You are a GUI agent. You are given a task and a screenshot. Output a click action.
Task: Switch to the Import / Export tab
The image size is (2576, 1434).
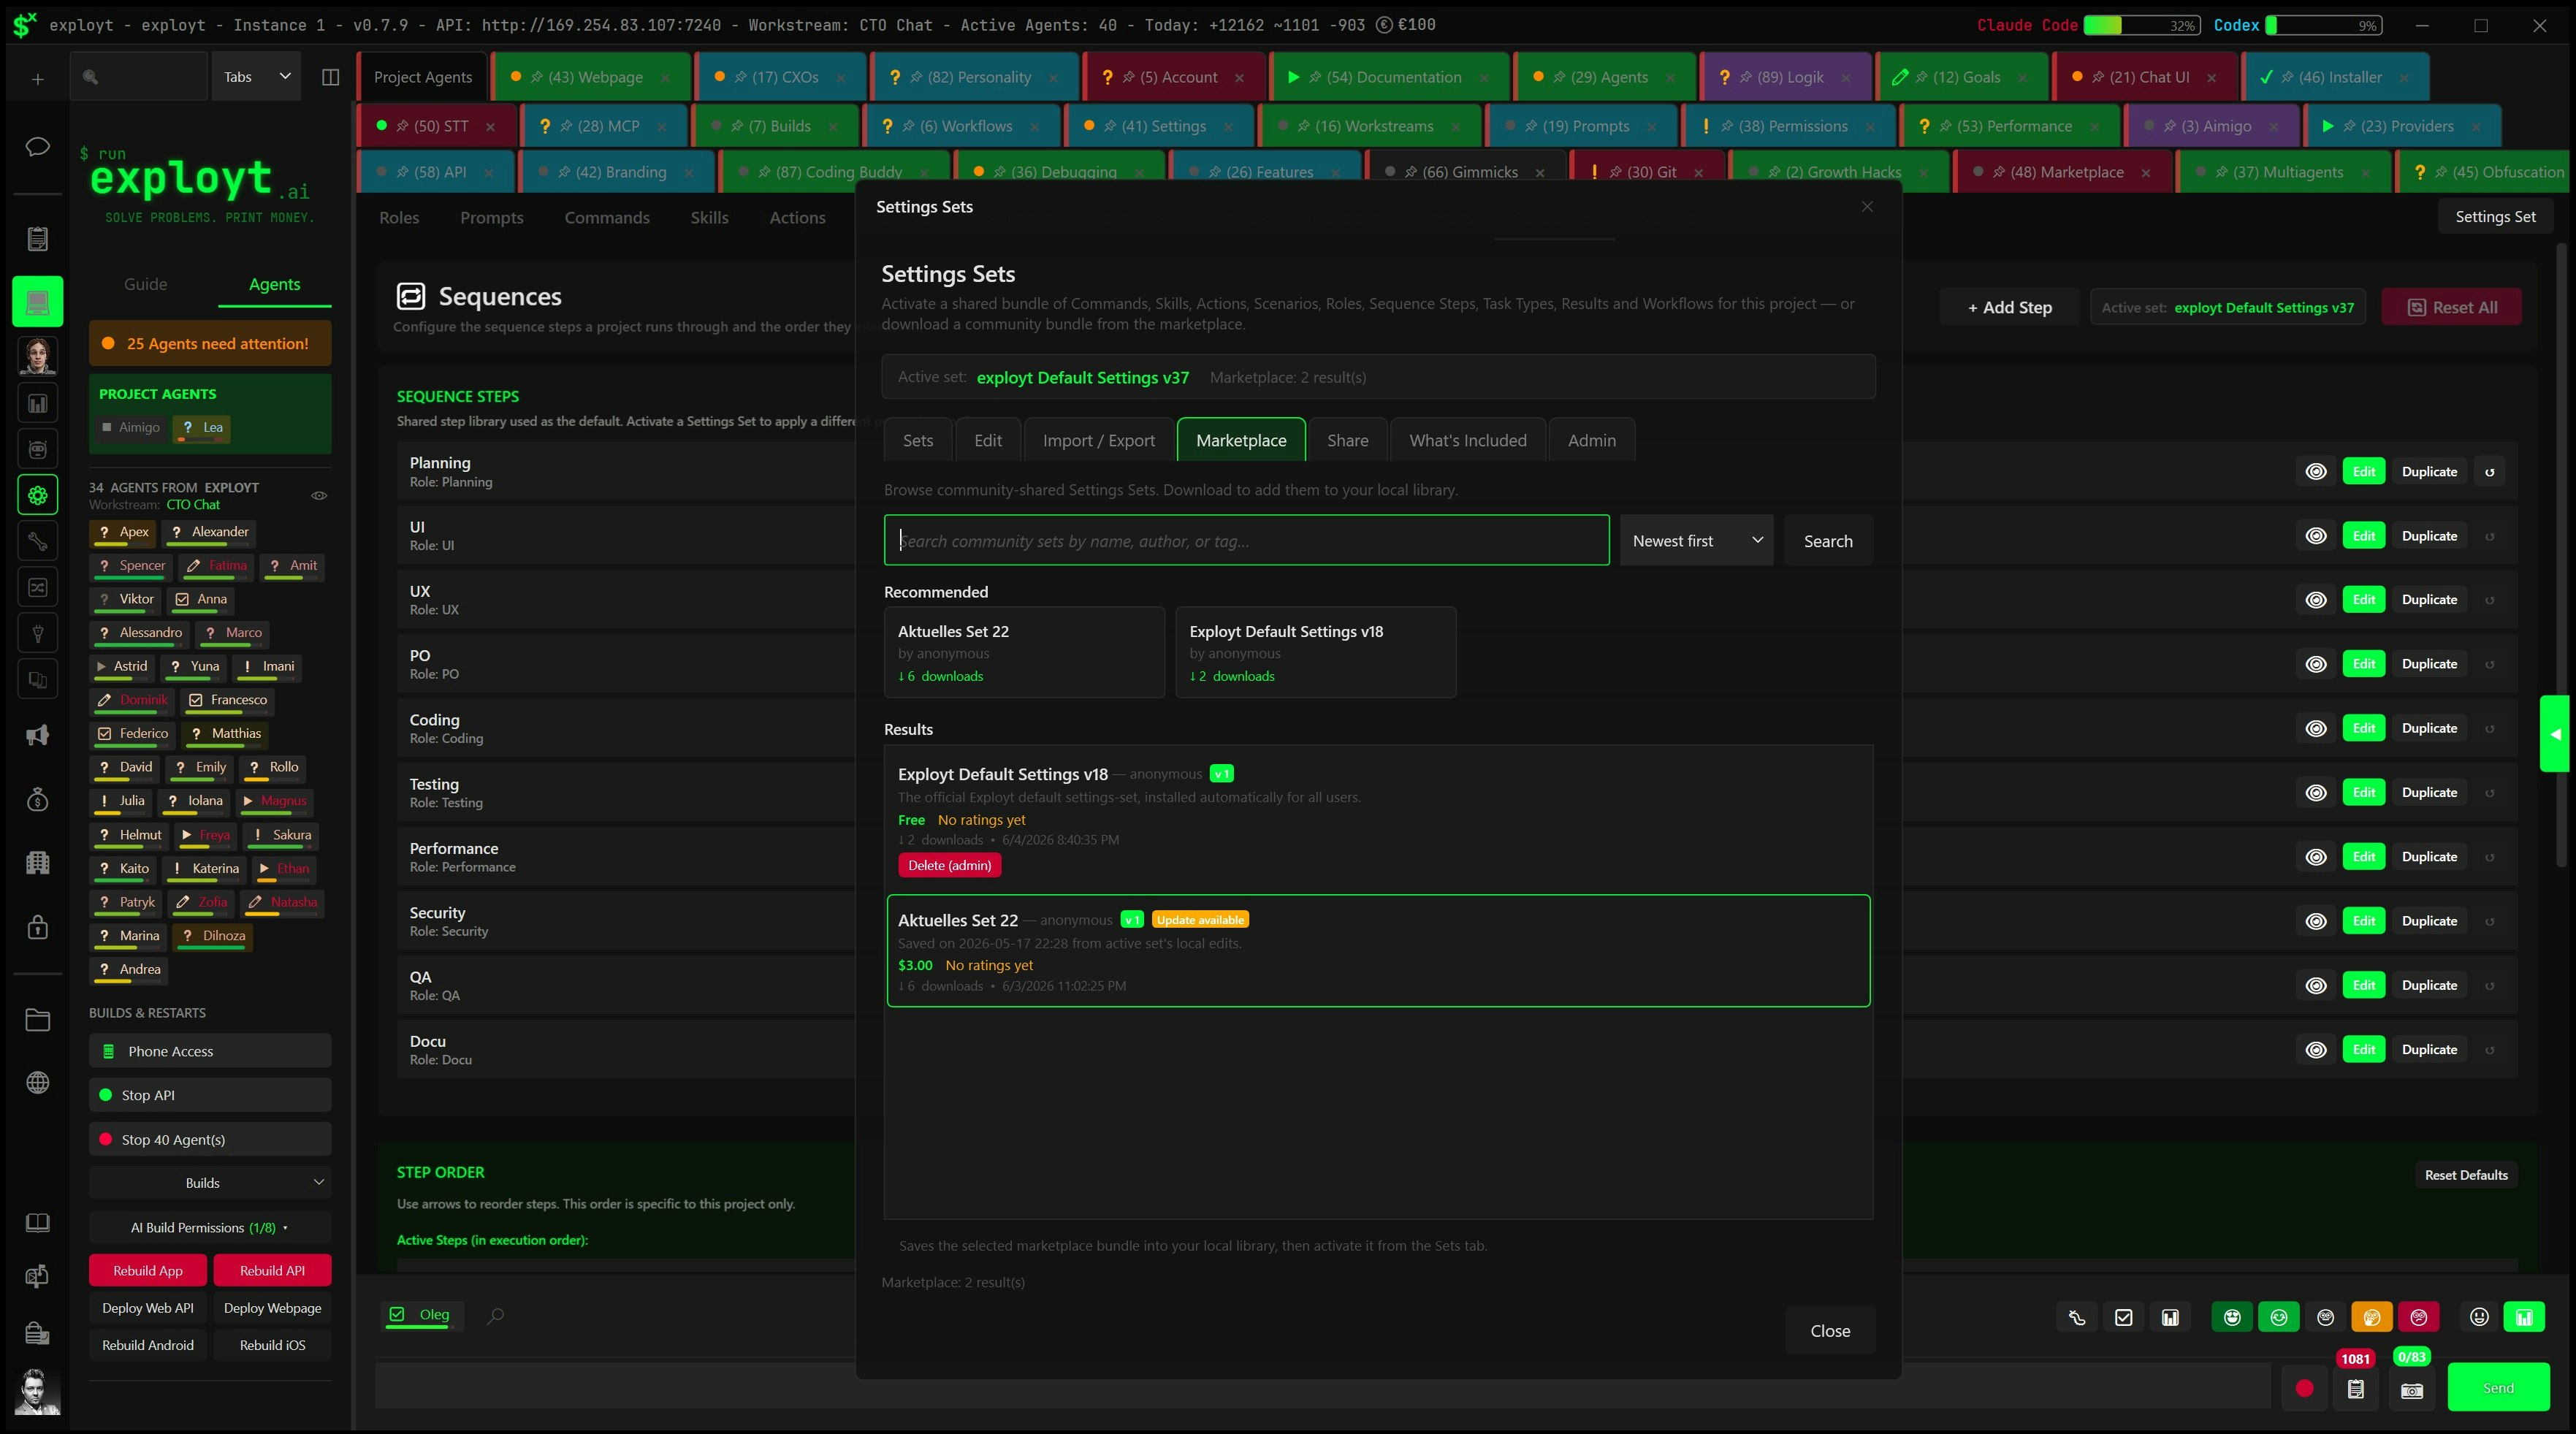[x=1098, y=440]
